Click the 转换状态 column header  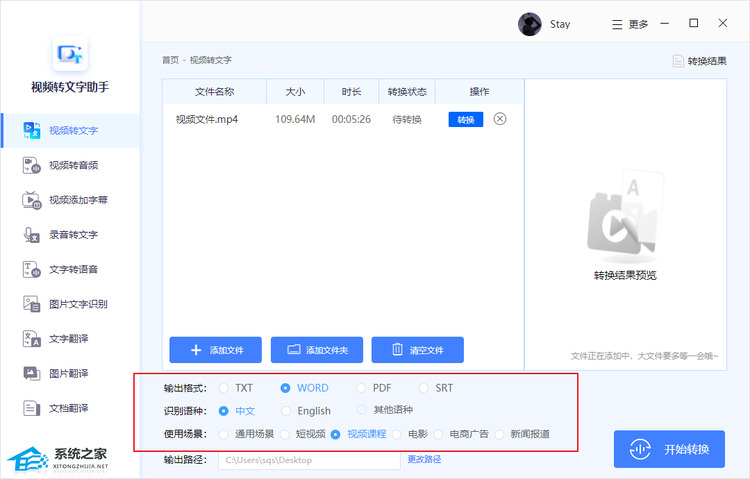(407, 92)
